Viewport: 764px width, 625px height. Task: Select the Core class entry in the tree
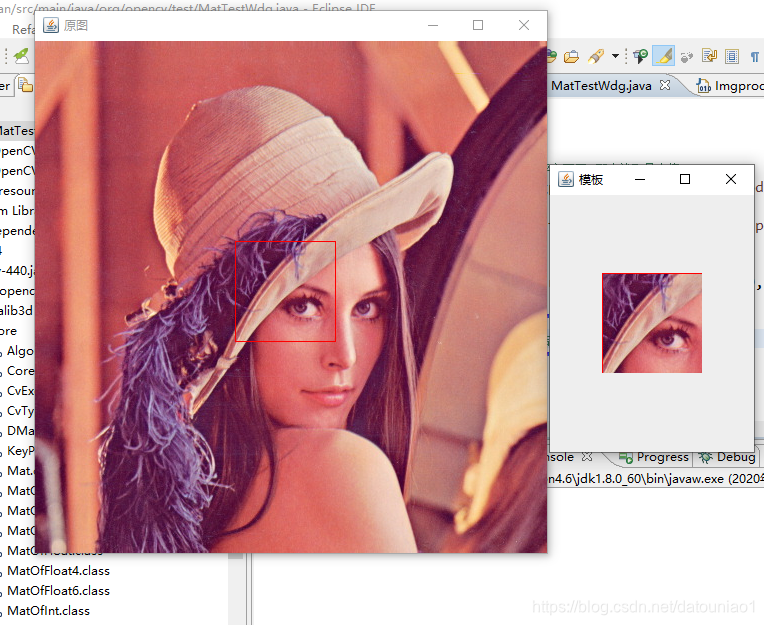18,371
